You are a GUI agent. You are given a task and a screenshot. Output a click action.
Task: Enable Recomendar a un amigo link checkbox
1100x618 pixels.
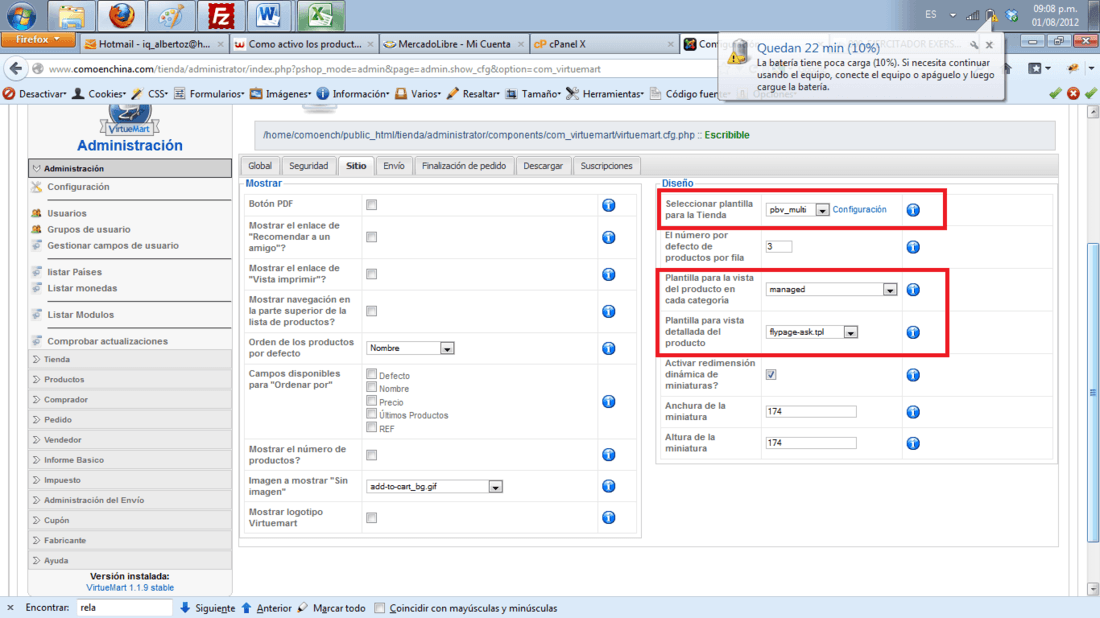371,237
